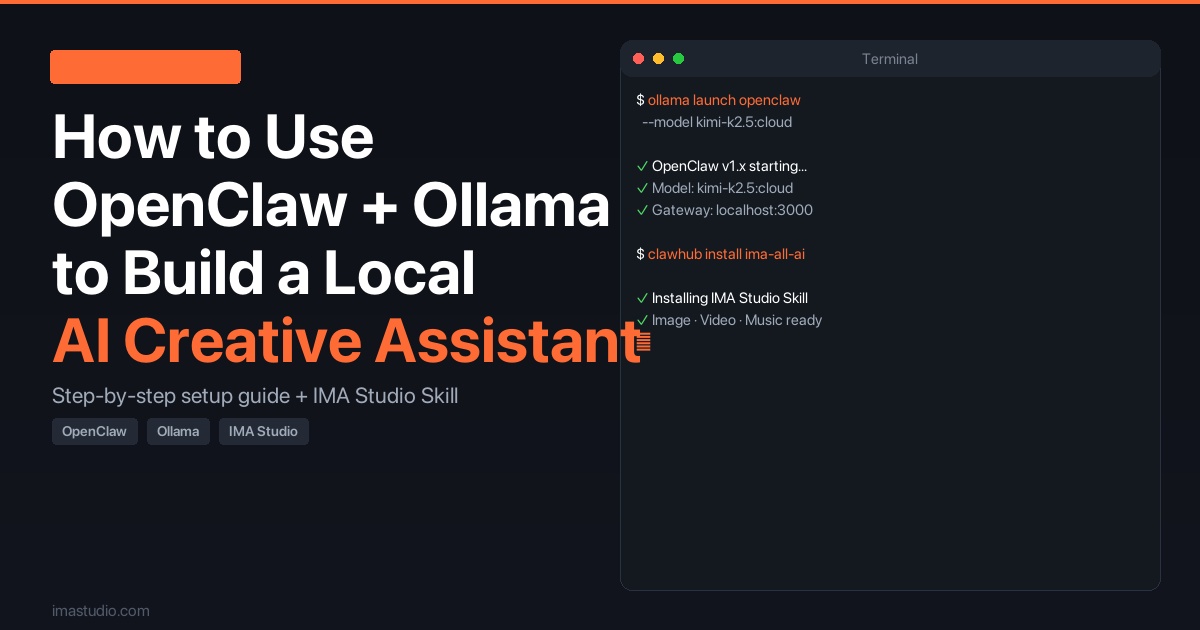Image resolution: width=1200 pixels, height=630 pixels.
Task: Select the OpenClaw tag
Action: point(95,432)
